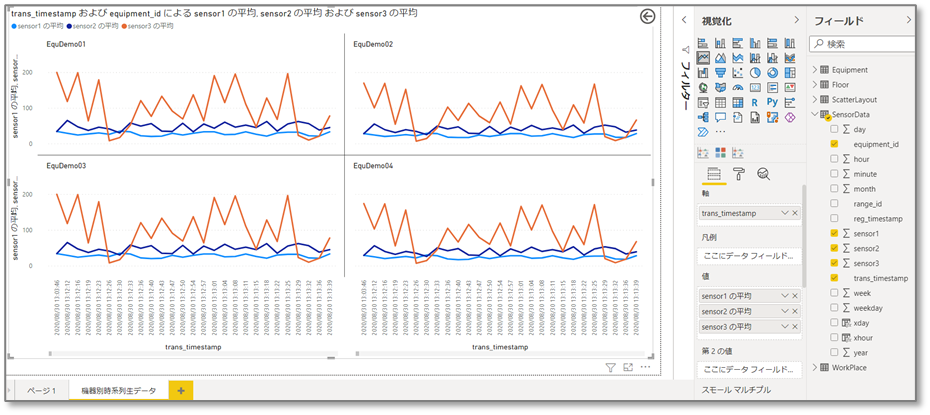
Task: Collapse the 視覚化 pane with right chevron
Action: (797, 20)
